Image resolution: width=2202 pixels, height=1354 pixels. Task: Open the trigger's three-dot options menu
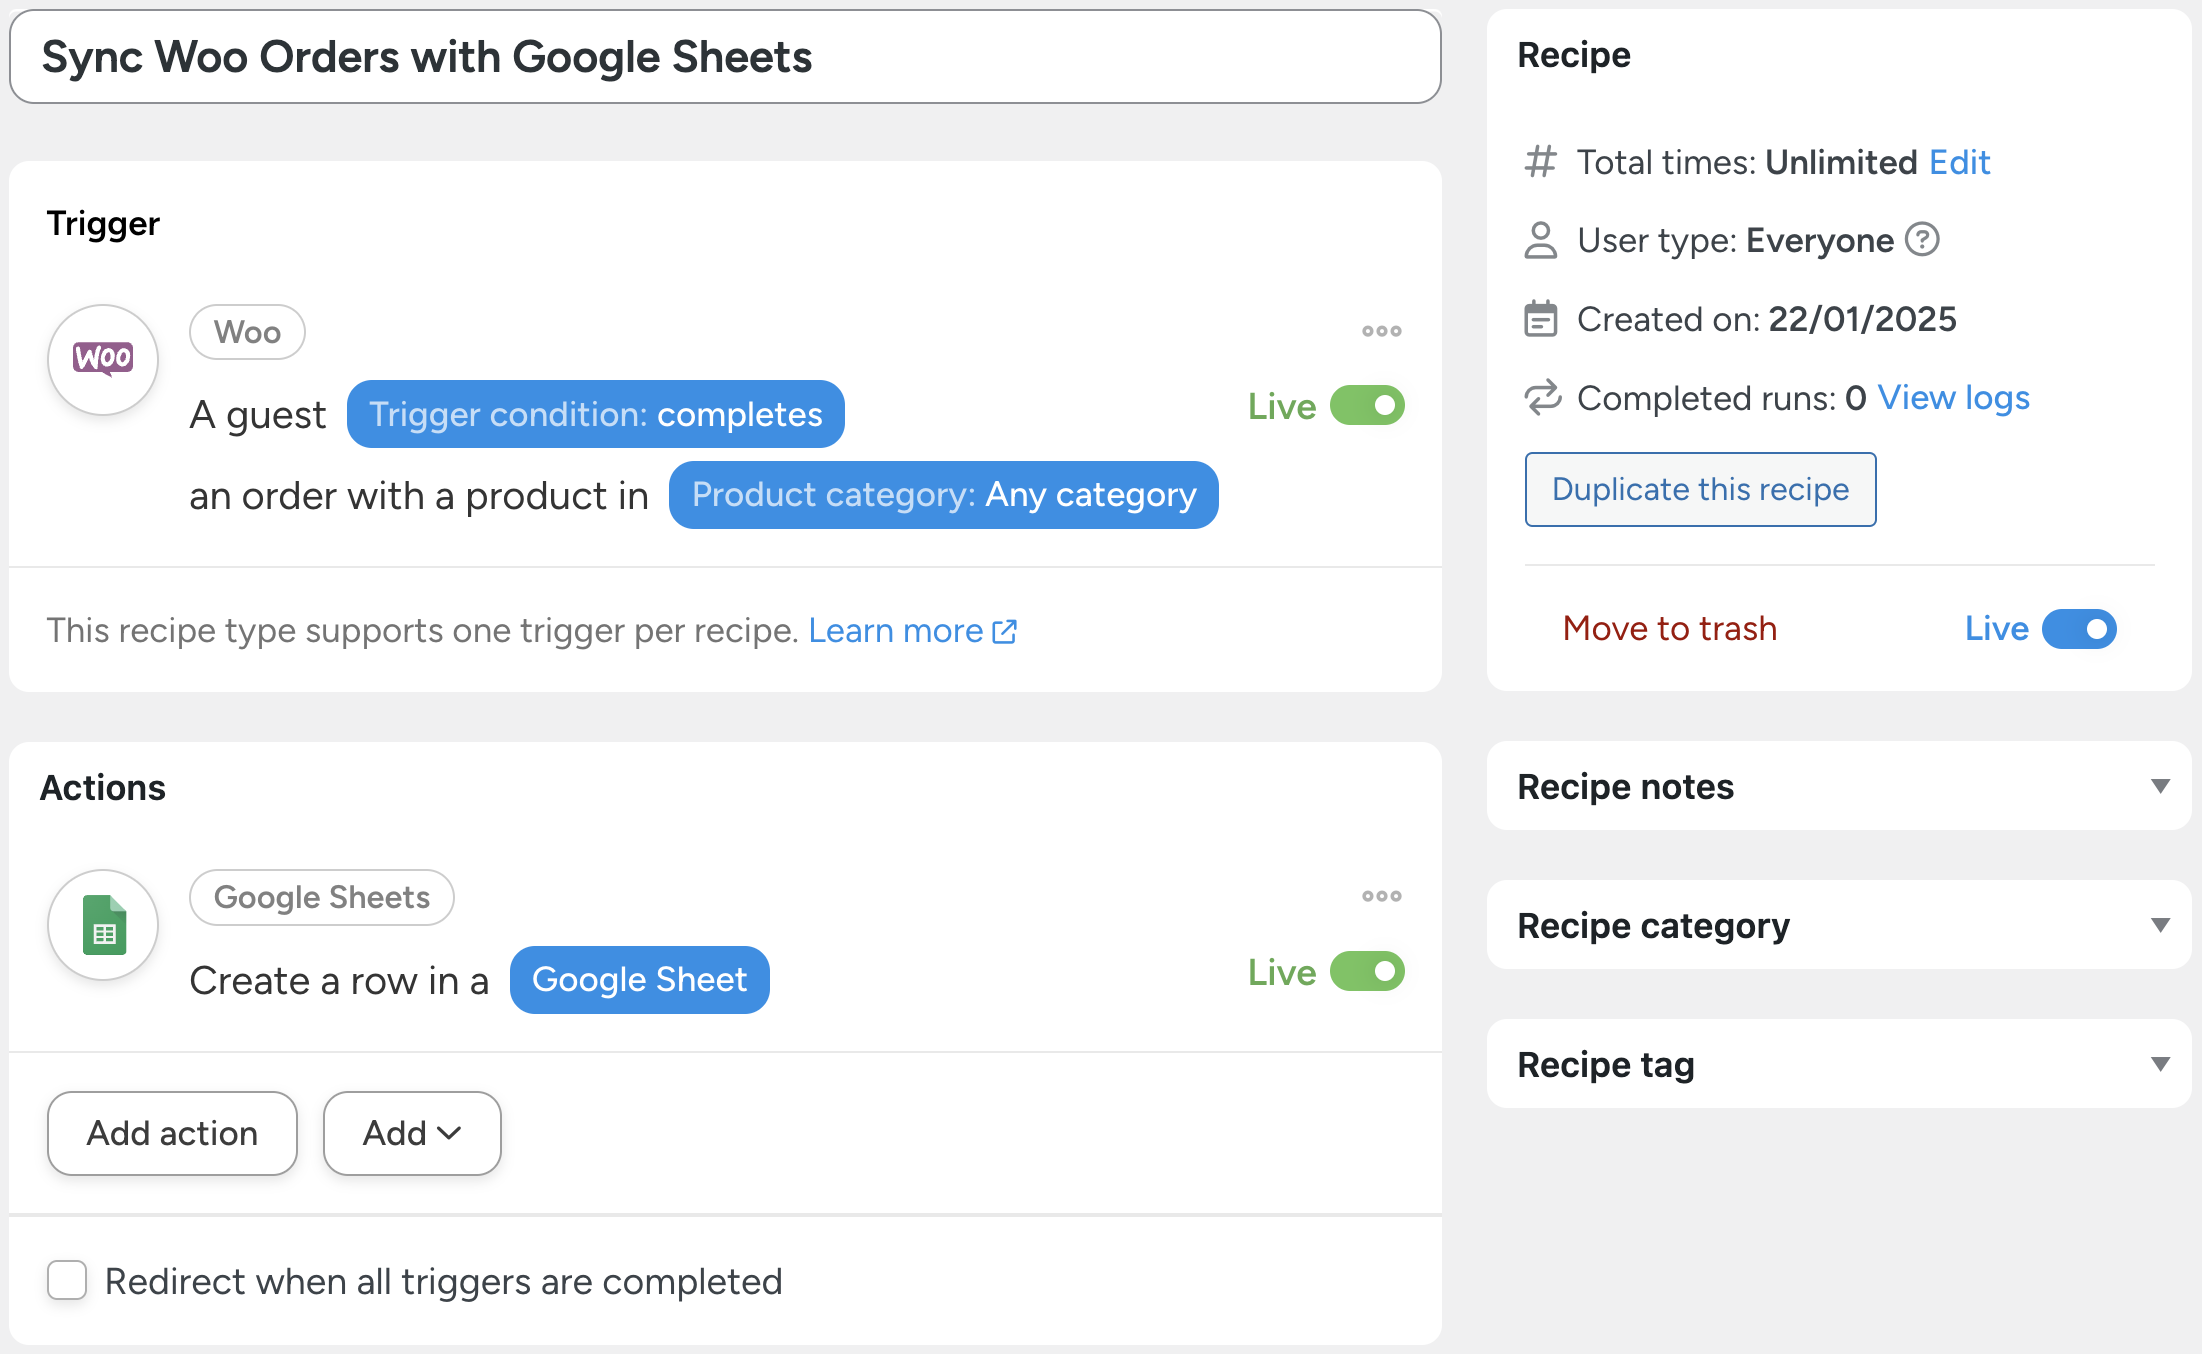1381,330
